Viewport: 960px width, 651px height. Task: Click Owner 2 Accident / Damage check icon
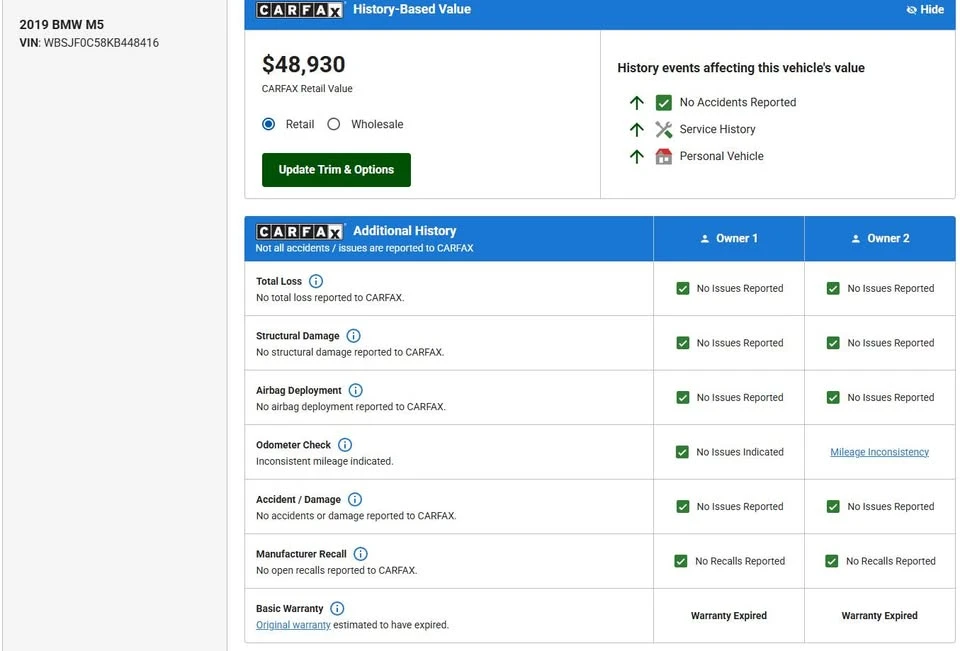point(833,506)
